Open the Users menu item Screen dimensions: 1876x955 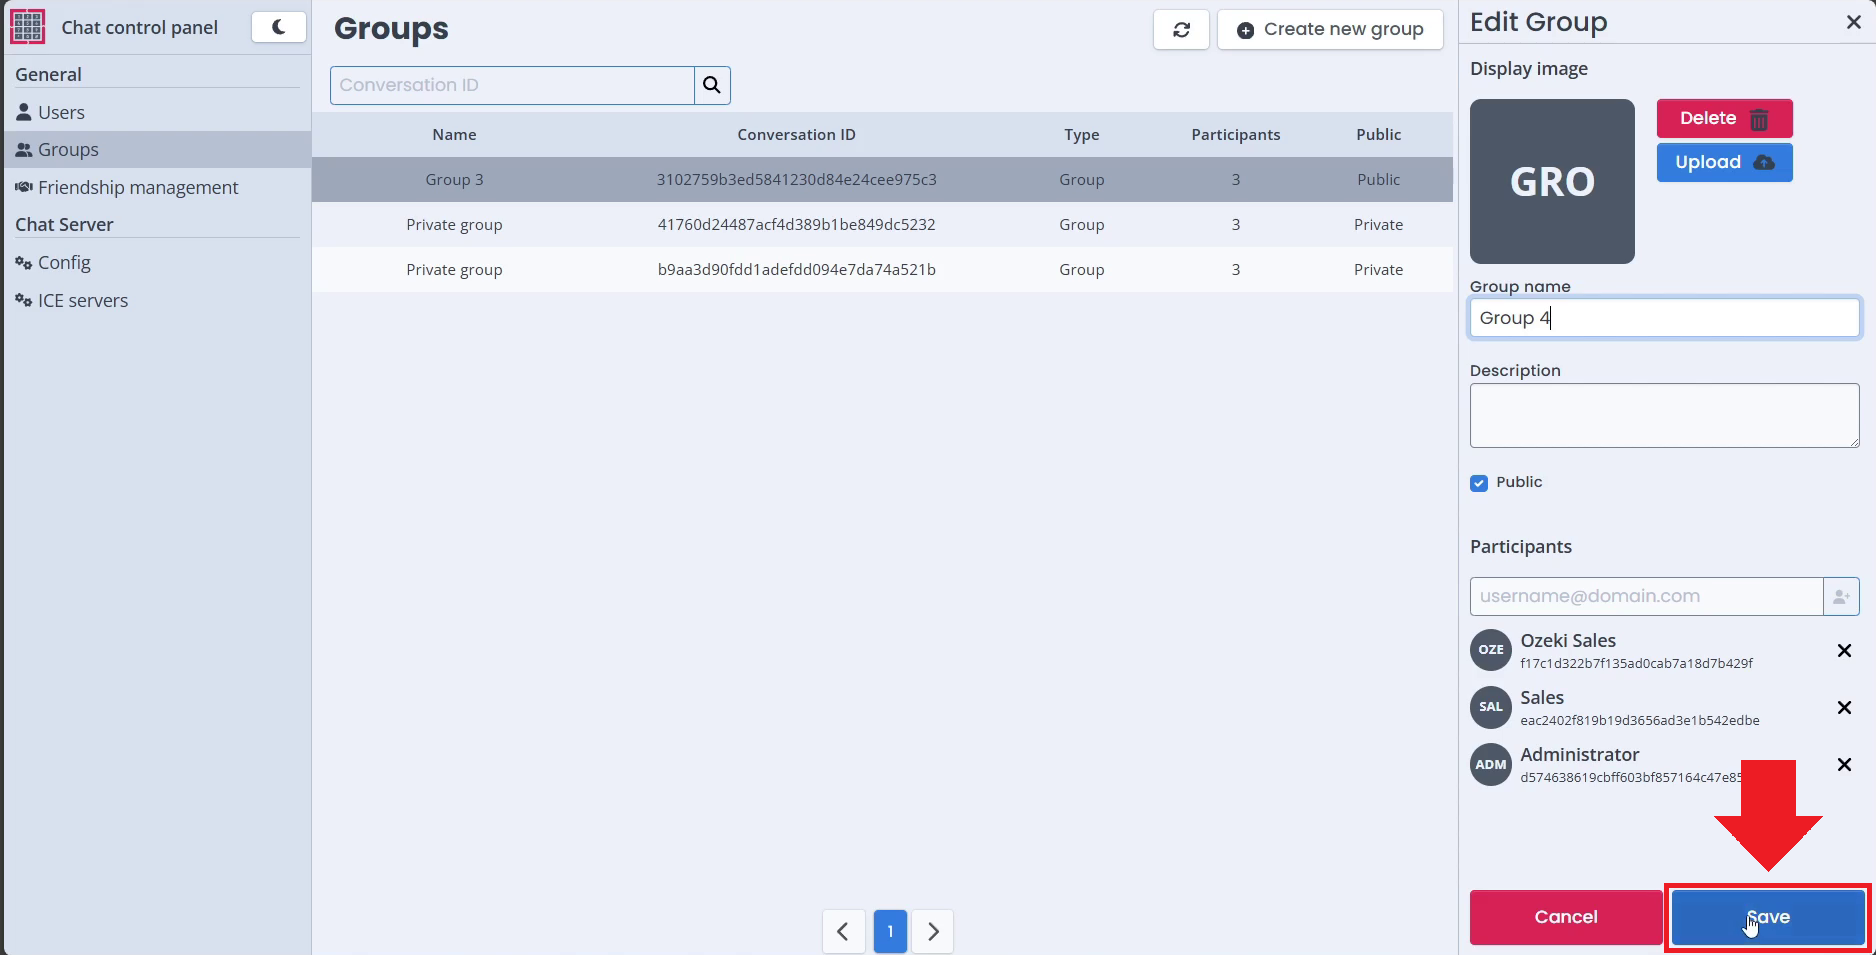[61, 113]
